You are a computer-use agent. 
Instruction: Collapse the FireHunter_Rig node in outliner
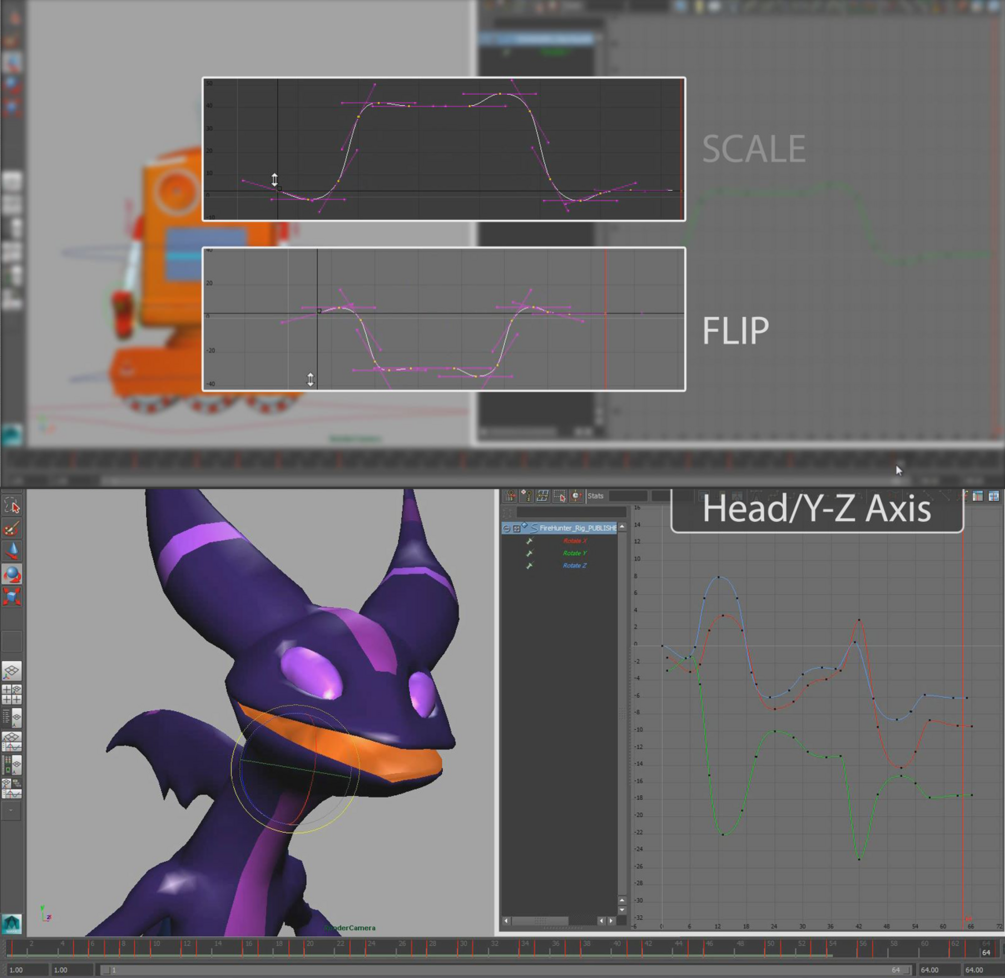tap(506, 529)
